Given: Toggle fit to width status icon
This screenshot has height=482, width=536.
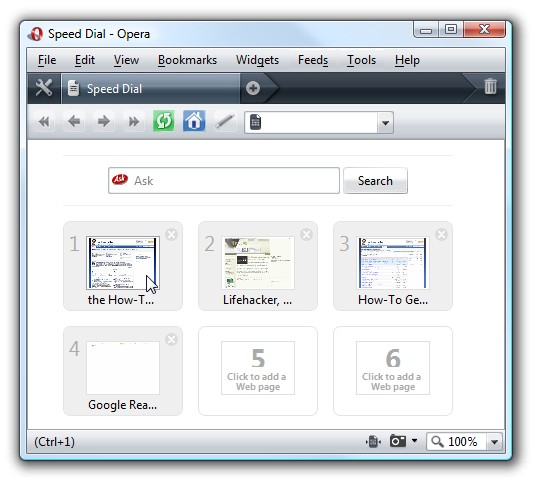Looking at the screenshot, I should (373, 442).
